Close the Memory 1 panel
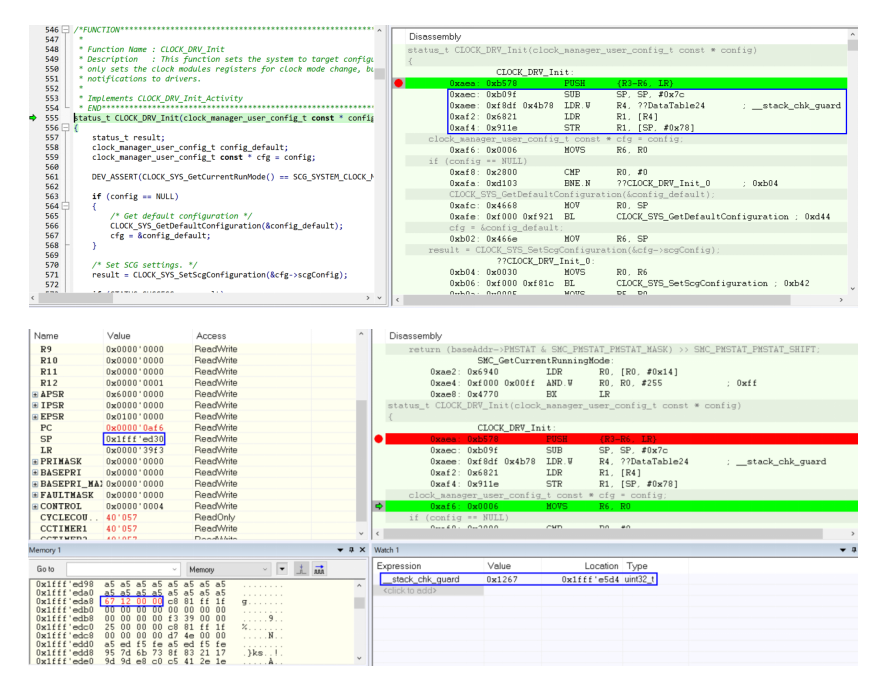This screenshot has height=686, width=876. click(x=361, y=550)
